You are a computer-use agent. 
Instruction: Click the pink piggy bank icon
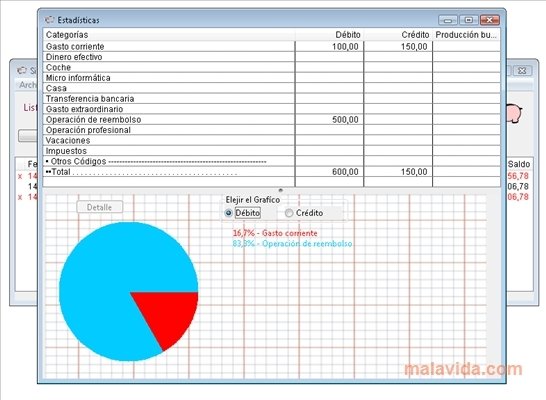(x=514, y=113)
